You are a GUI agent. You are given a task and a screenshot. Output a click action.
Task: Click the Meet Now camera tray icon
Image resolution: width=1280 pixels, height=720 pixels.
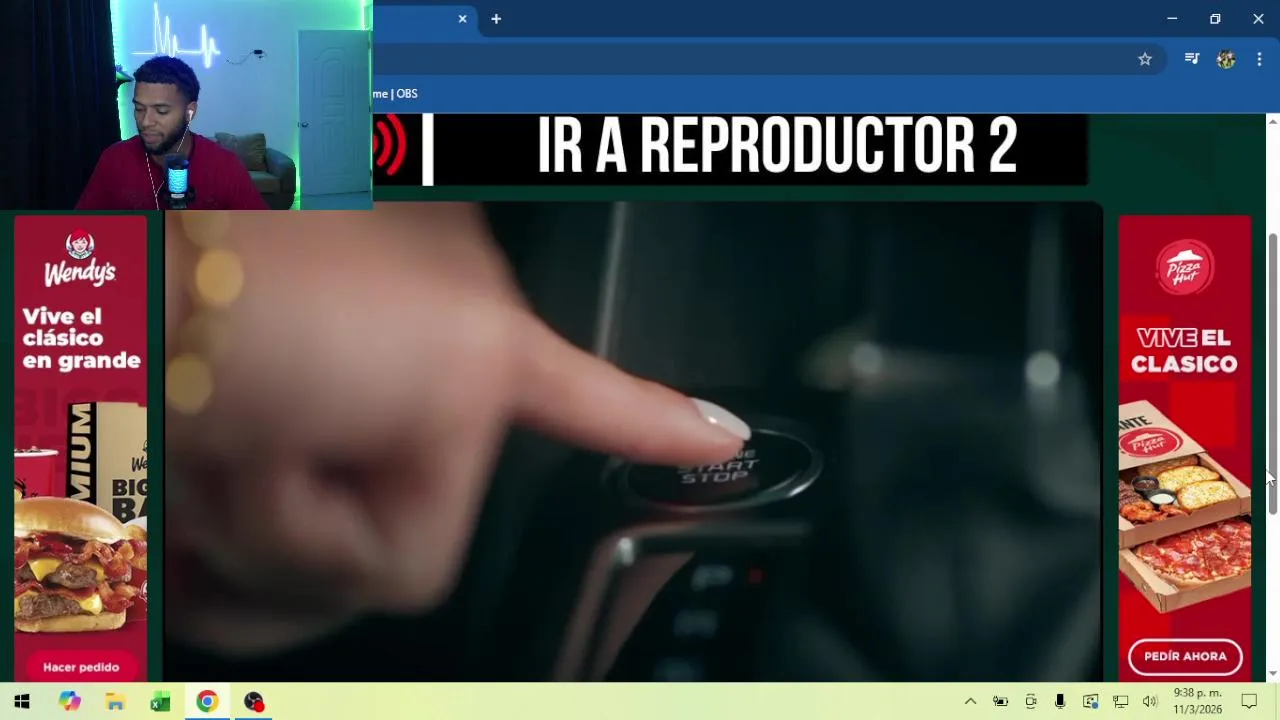(1030, 702)
